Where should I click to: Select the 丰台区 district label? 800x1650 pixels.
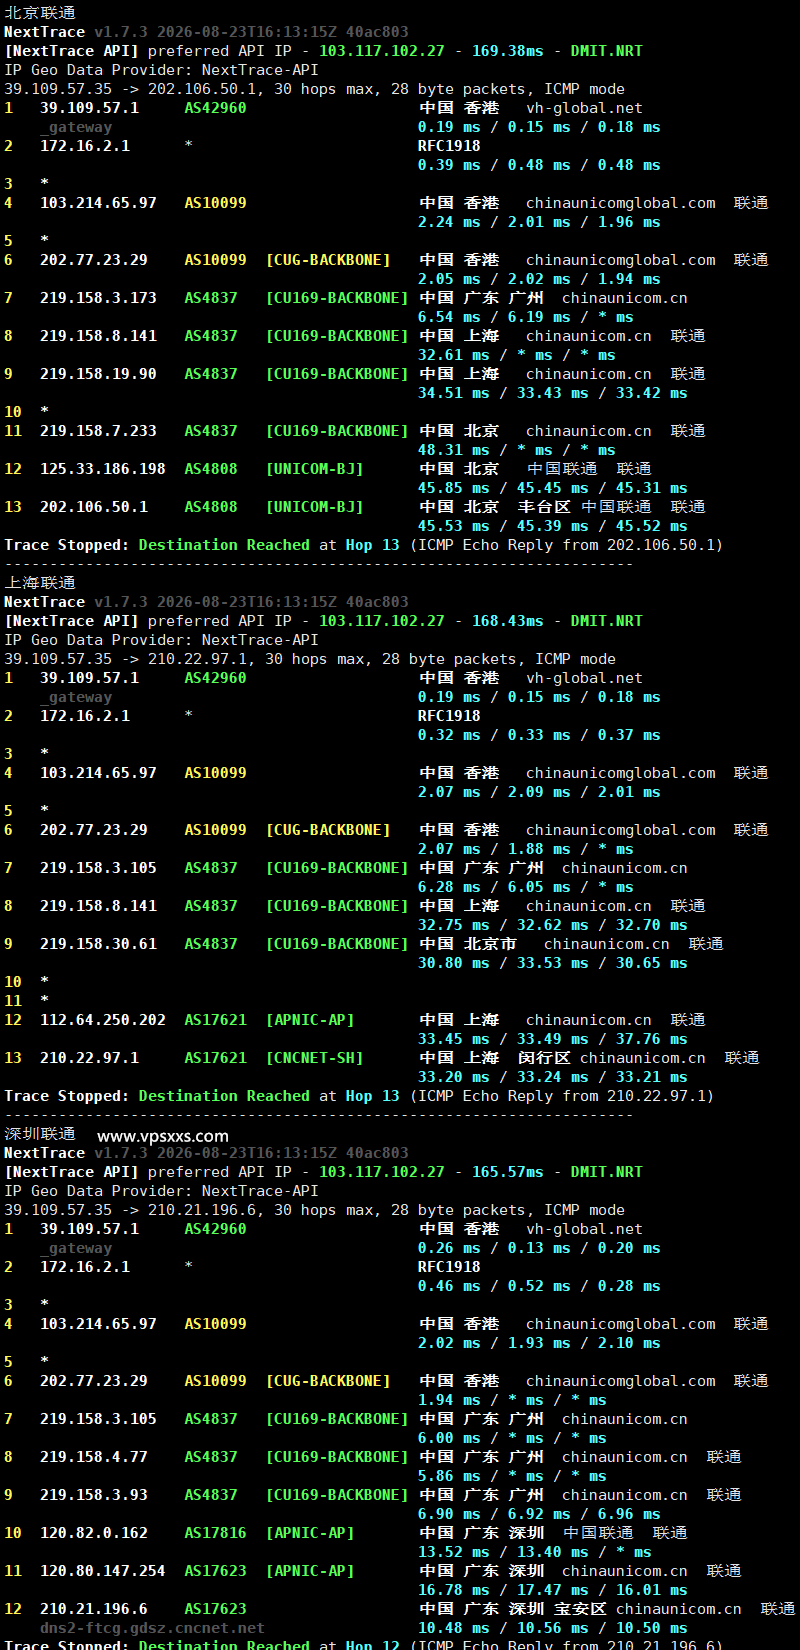pyautogui.click(x=545, y=507)
